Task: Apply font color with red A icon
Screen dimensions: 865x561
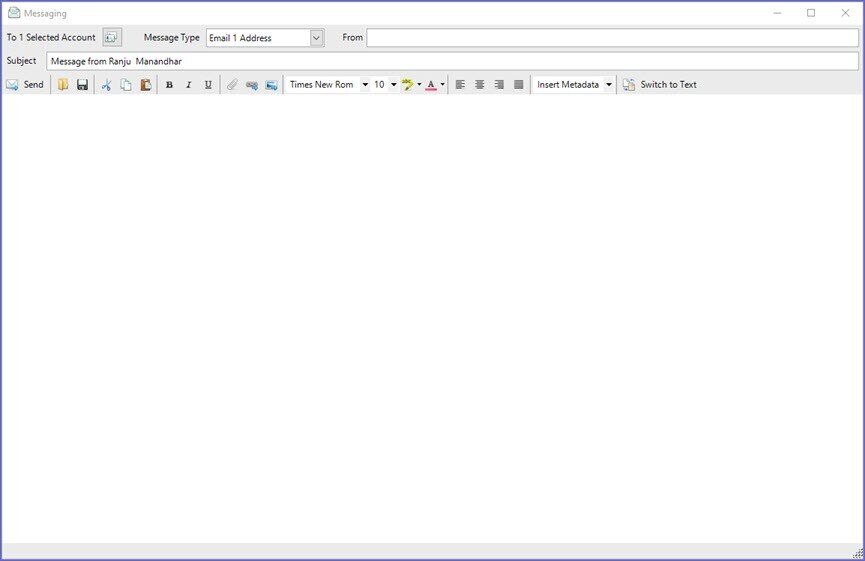Action: (431, 84)
